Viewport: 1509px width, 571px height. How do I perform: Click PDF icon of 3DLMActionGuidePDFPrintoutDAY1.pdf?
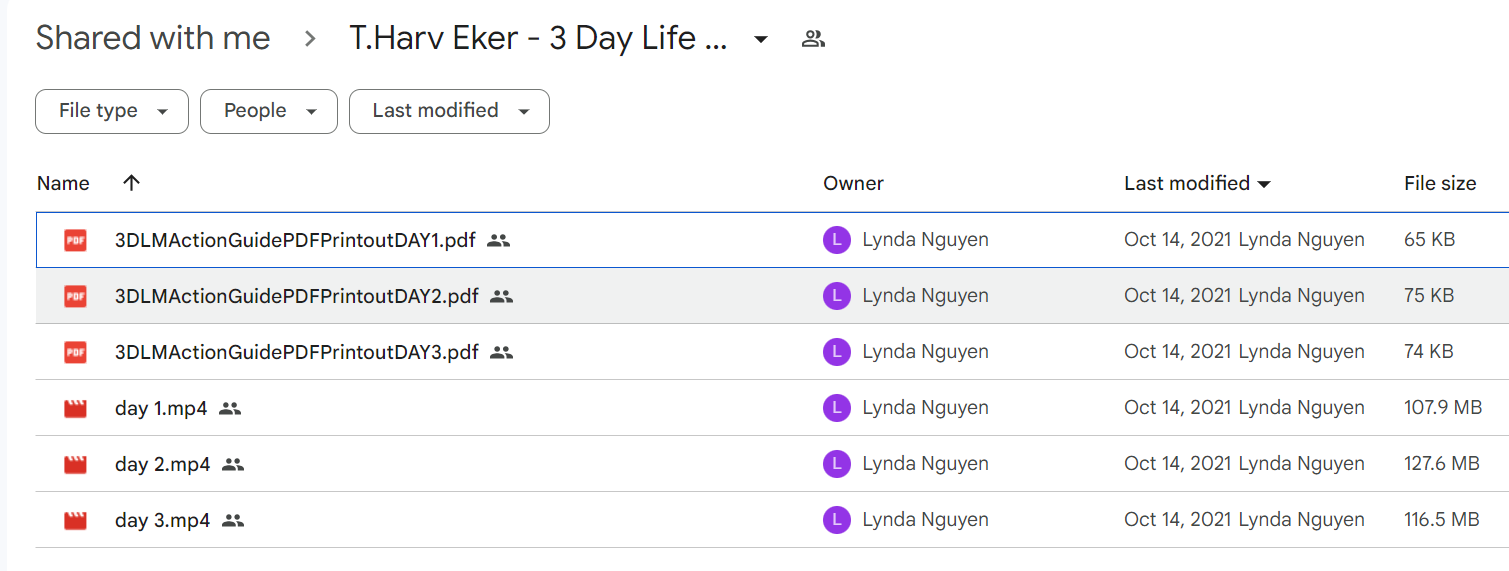75,240
